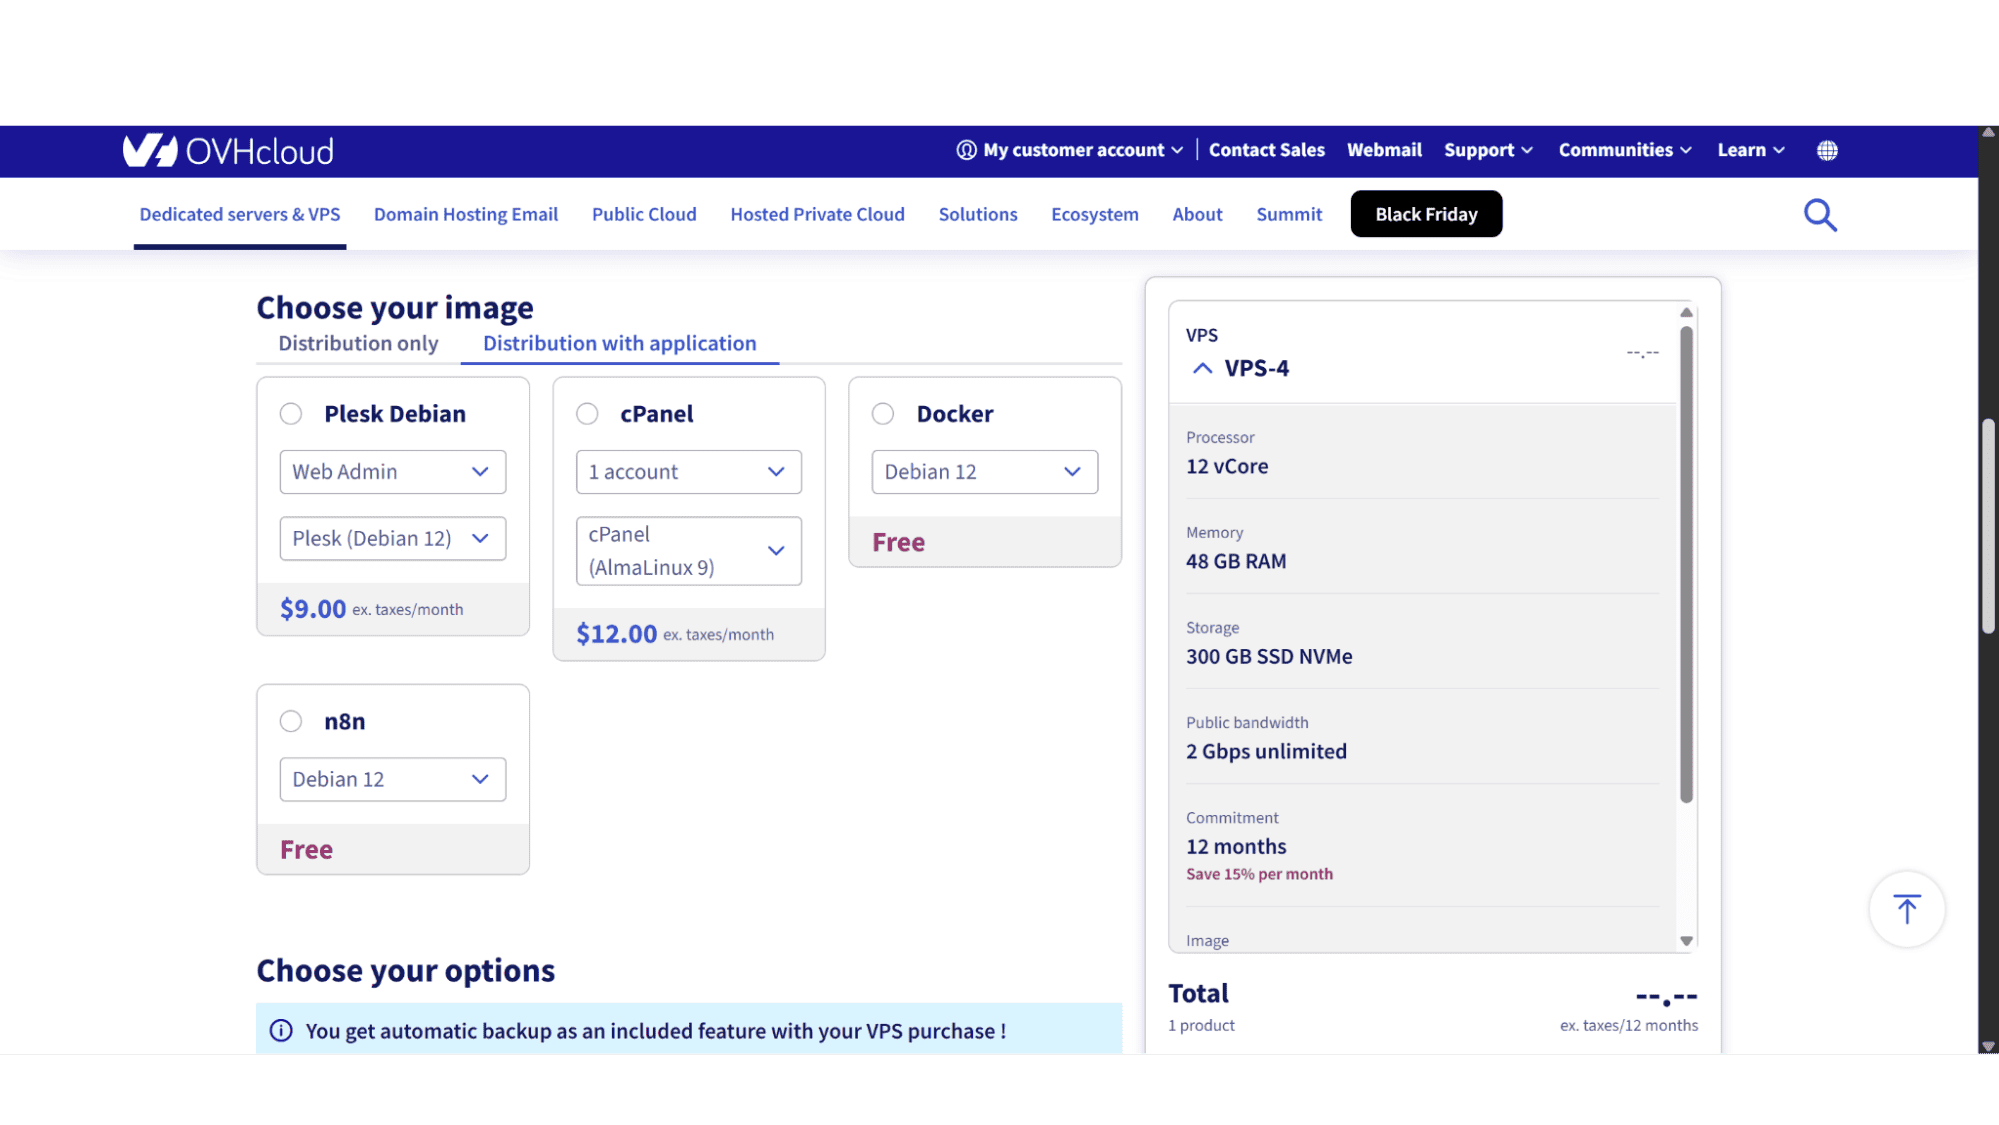
Task: Expand the Learn menu
Action: pos(1751,150)
